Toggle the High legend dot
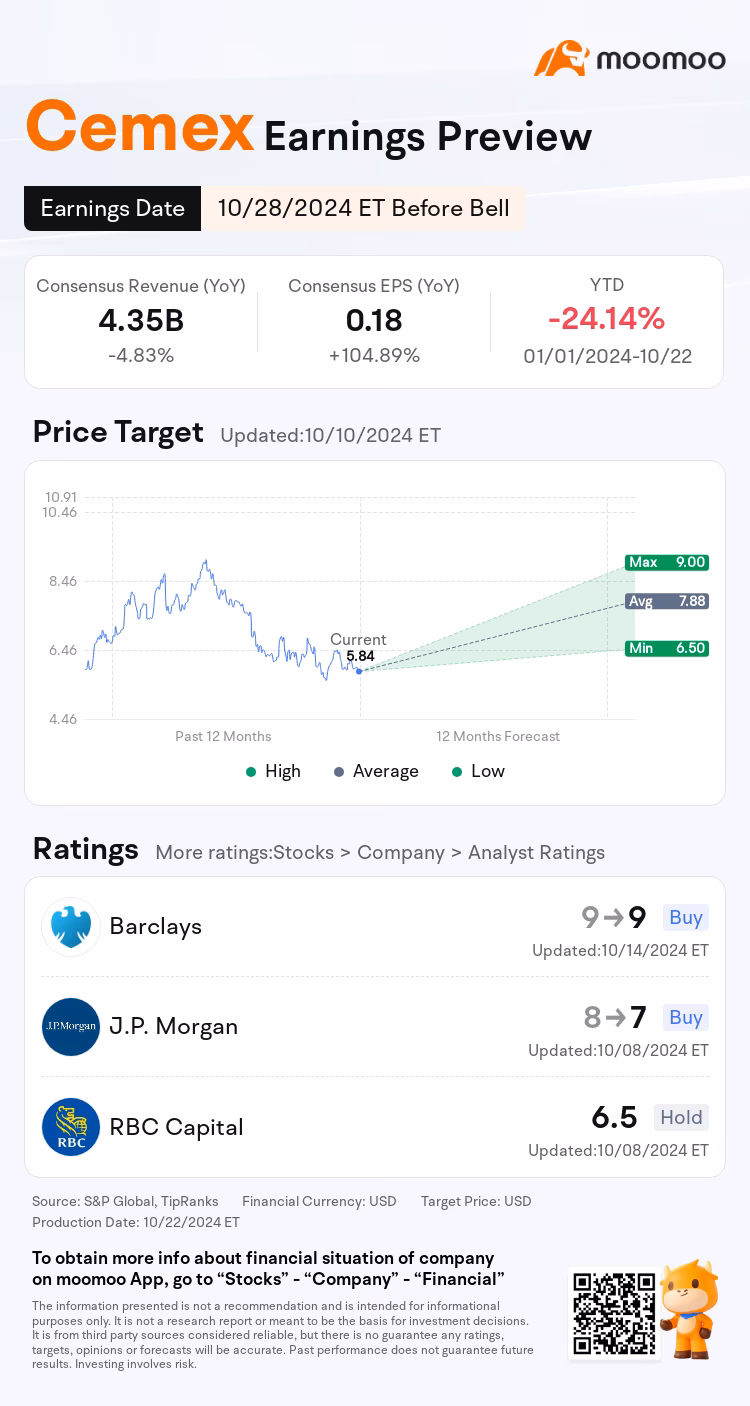Viewport: 750px width, 1406px height. [251, 771]
